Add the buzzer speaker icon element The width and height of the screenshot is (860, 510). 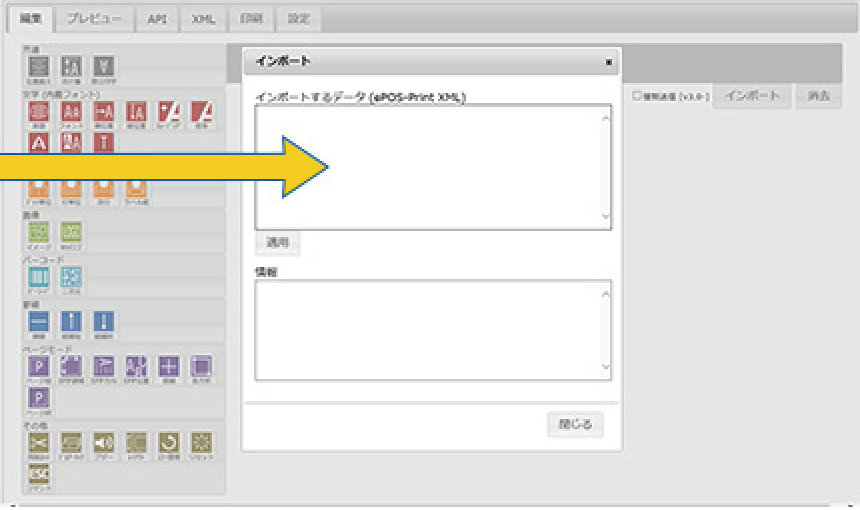(103, 442)
